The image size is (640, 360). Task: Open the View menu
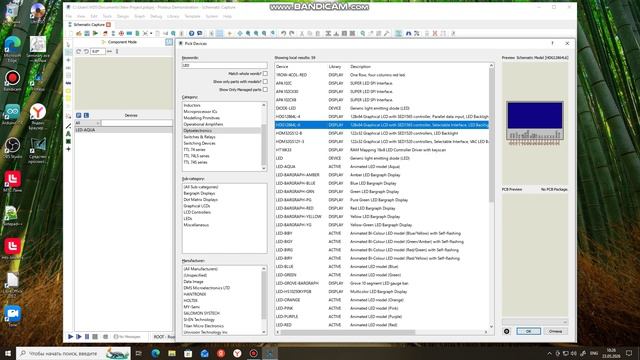81,16
